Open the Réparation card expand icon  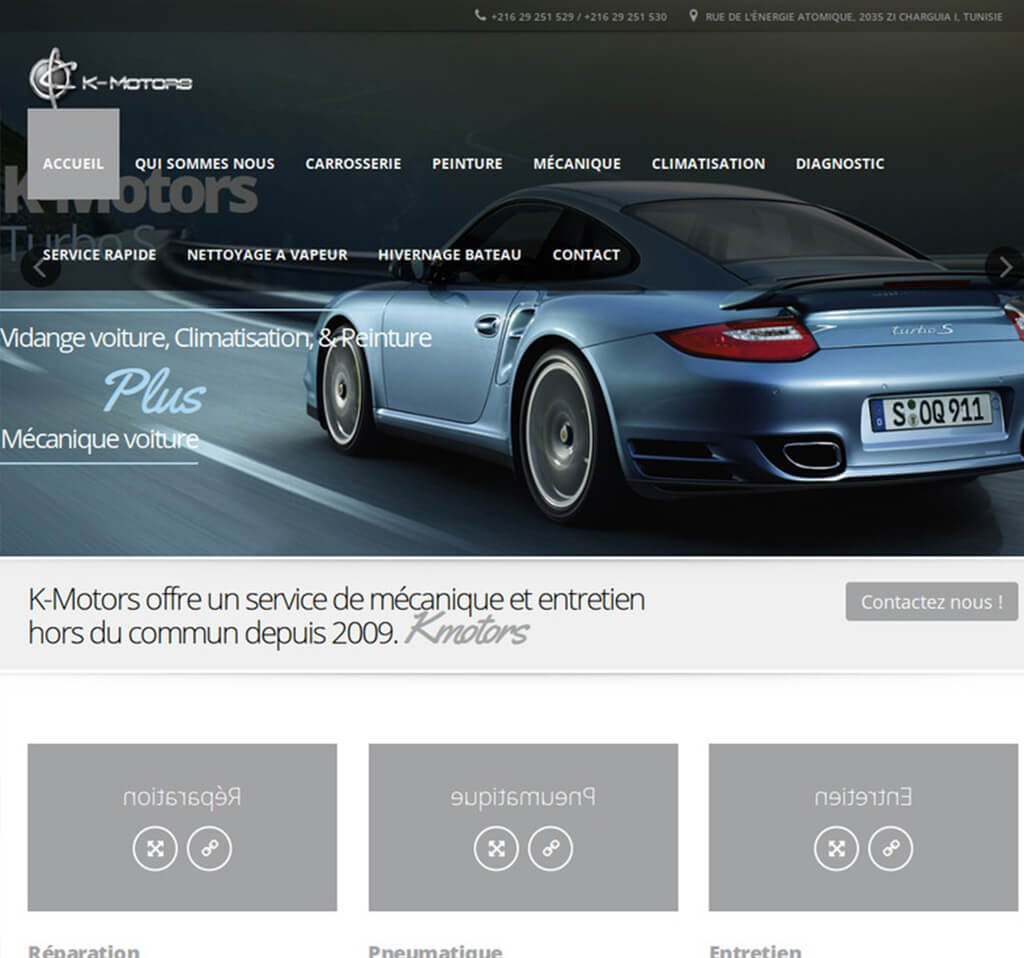click(155, 848)
